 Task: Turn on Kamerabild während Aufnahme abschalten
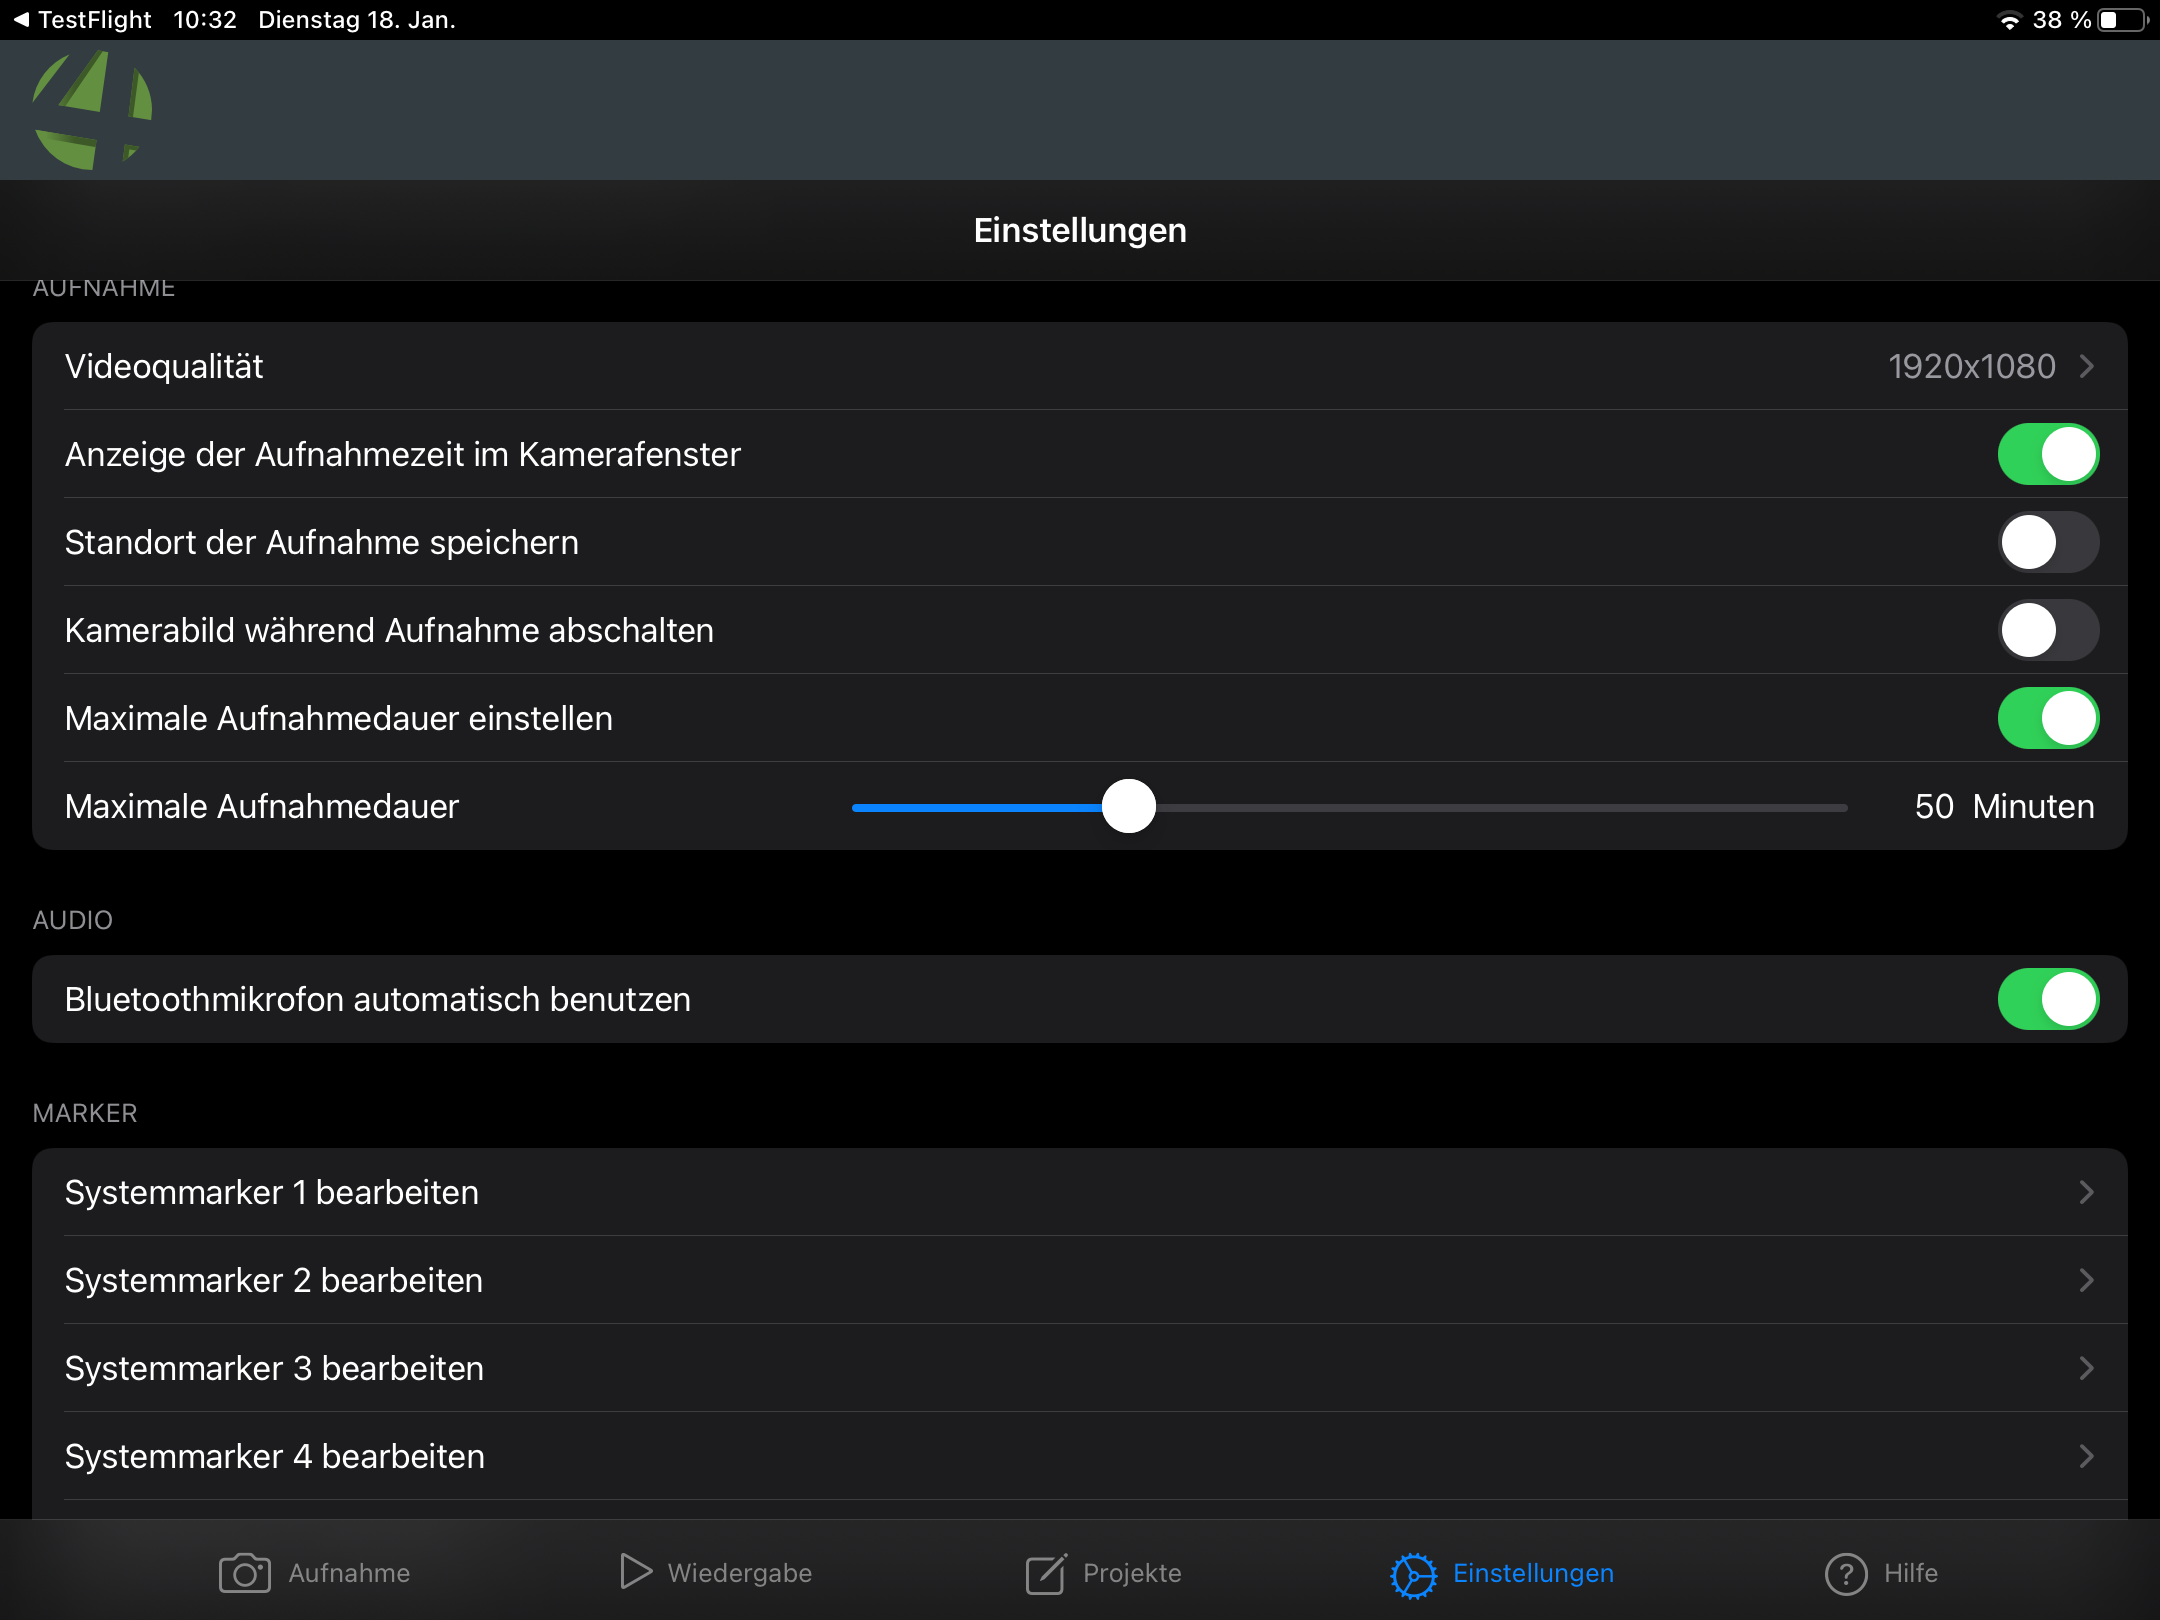point(2048,630)
